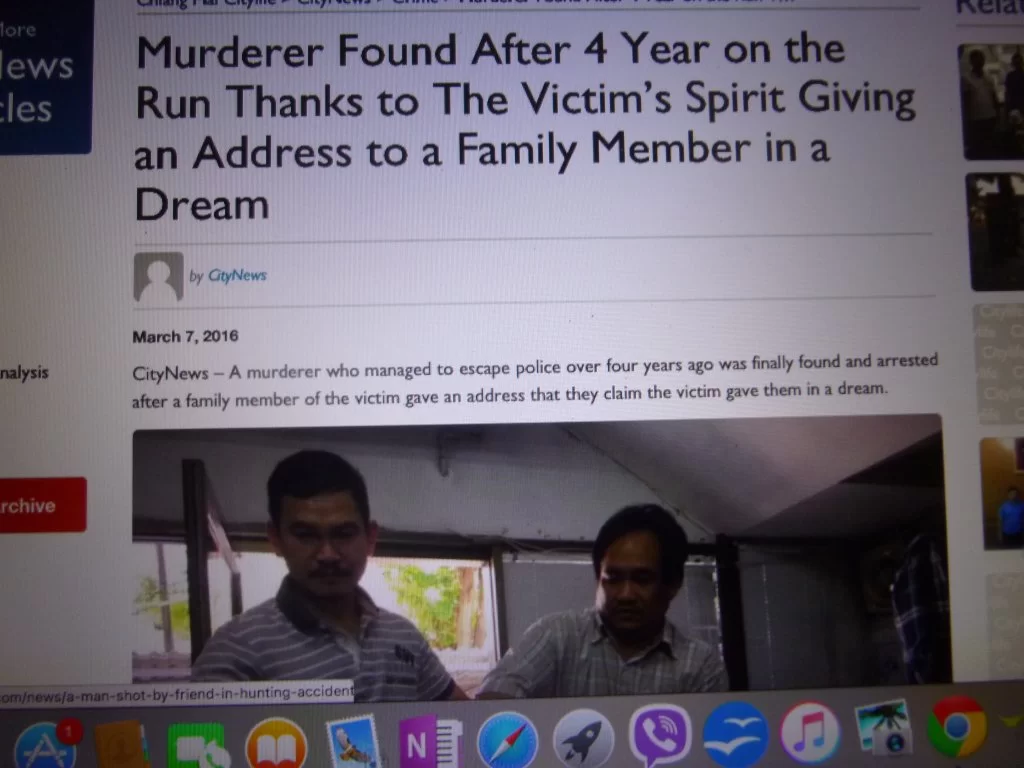Launch Image Capture camera icon
The image size is (1024, 768).
click(883, 728)
